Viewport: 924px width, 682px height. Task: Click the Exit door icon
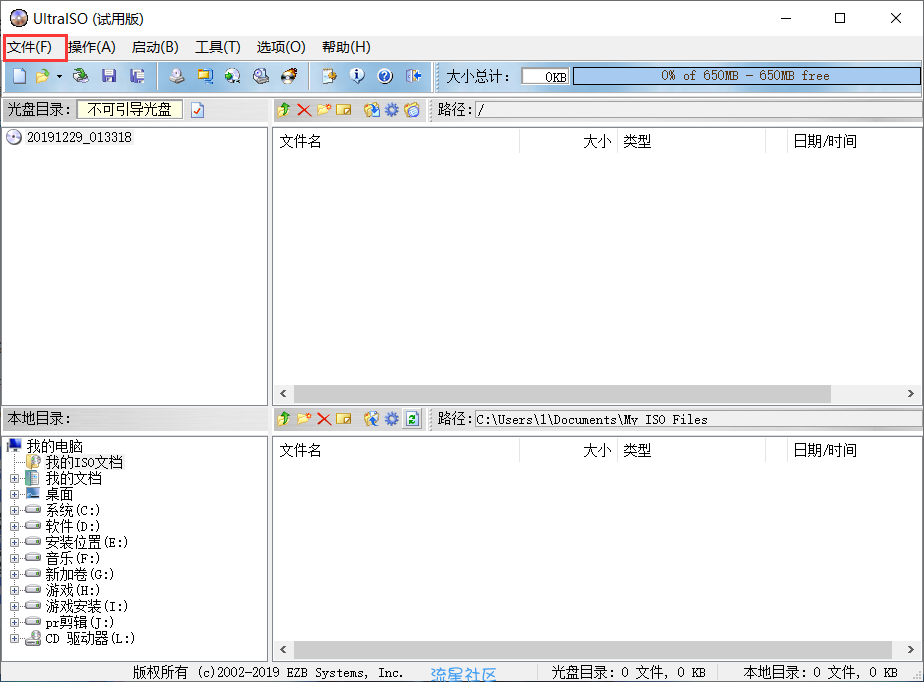(x=414, y=76)
